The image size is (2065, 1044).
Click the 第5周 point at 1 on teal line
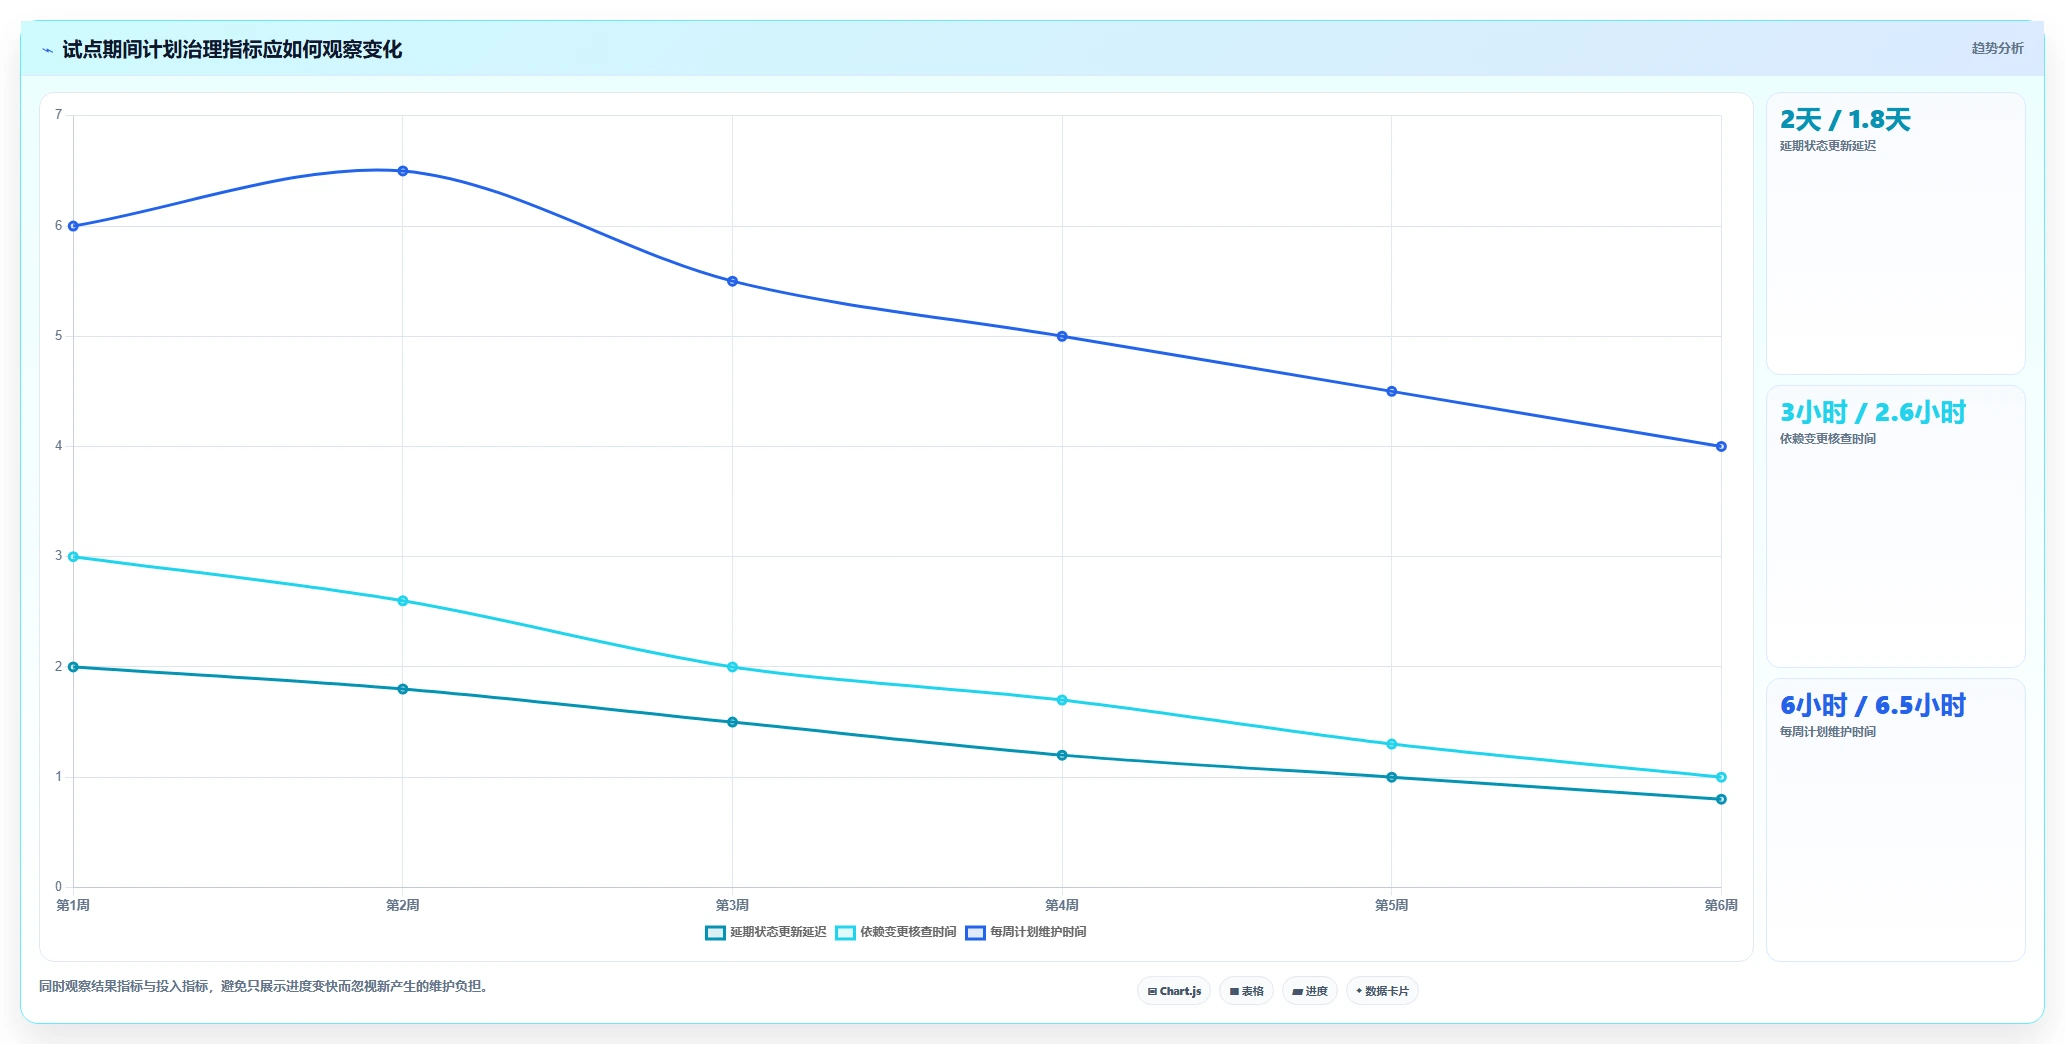[1392, 777]
